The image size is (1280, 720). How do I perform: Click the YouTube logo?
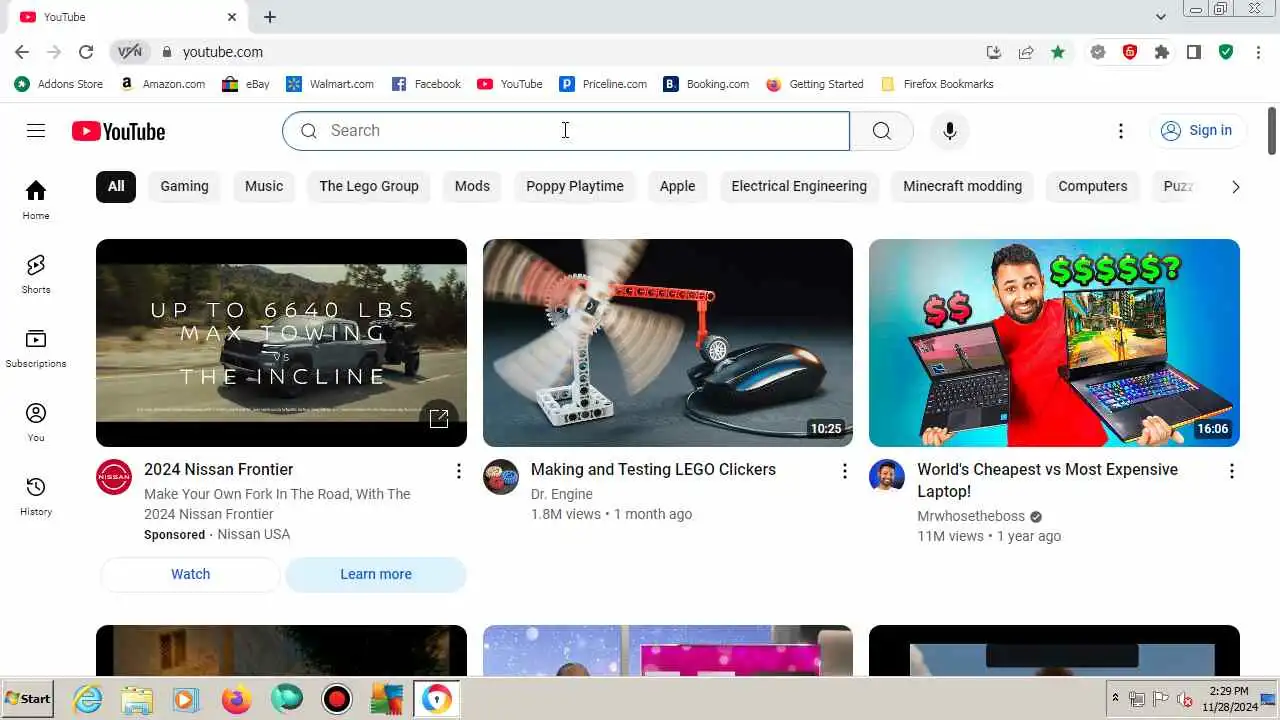(x=118, y=131)
